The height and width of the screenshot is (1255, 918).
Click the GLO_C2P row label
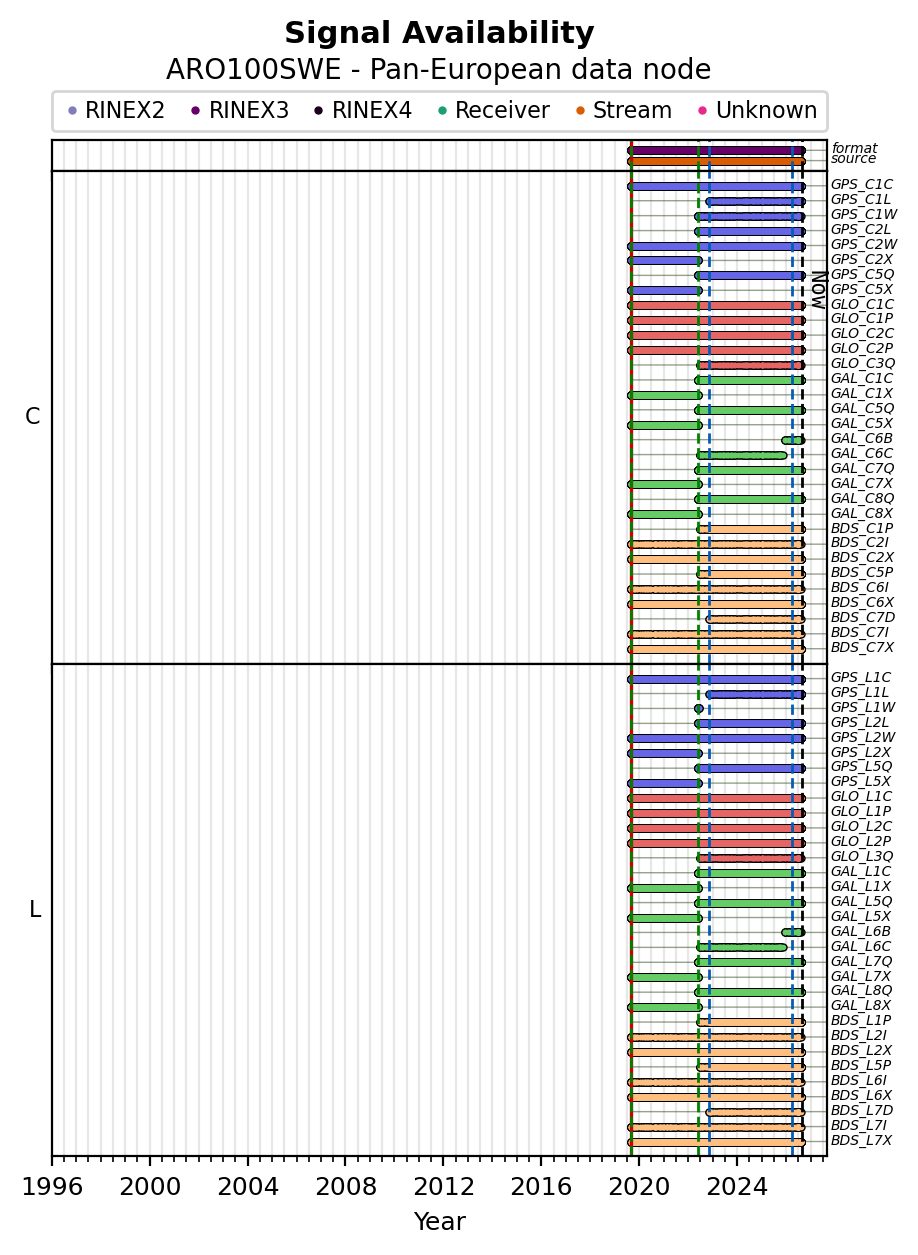tap(862, 348)
